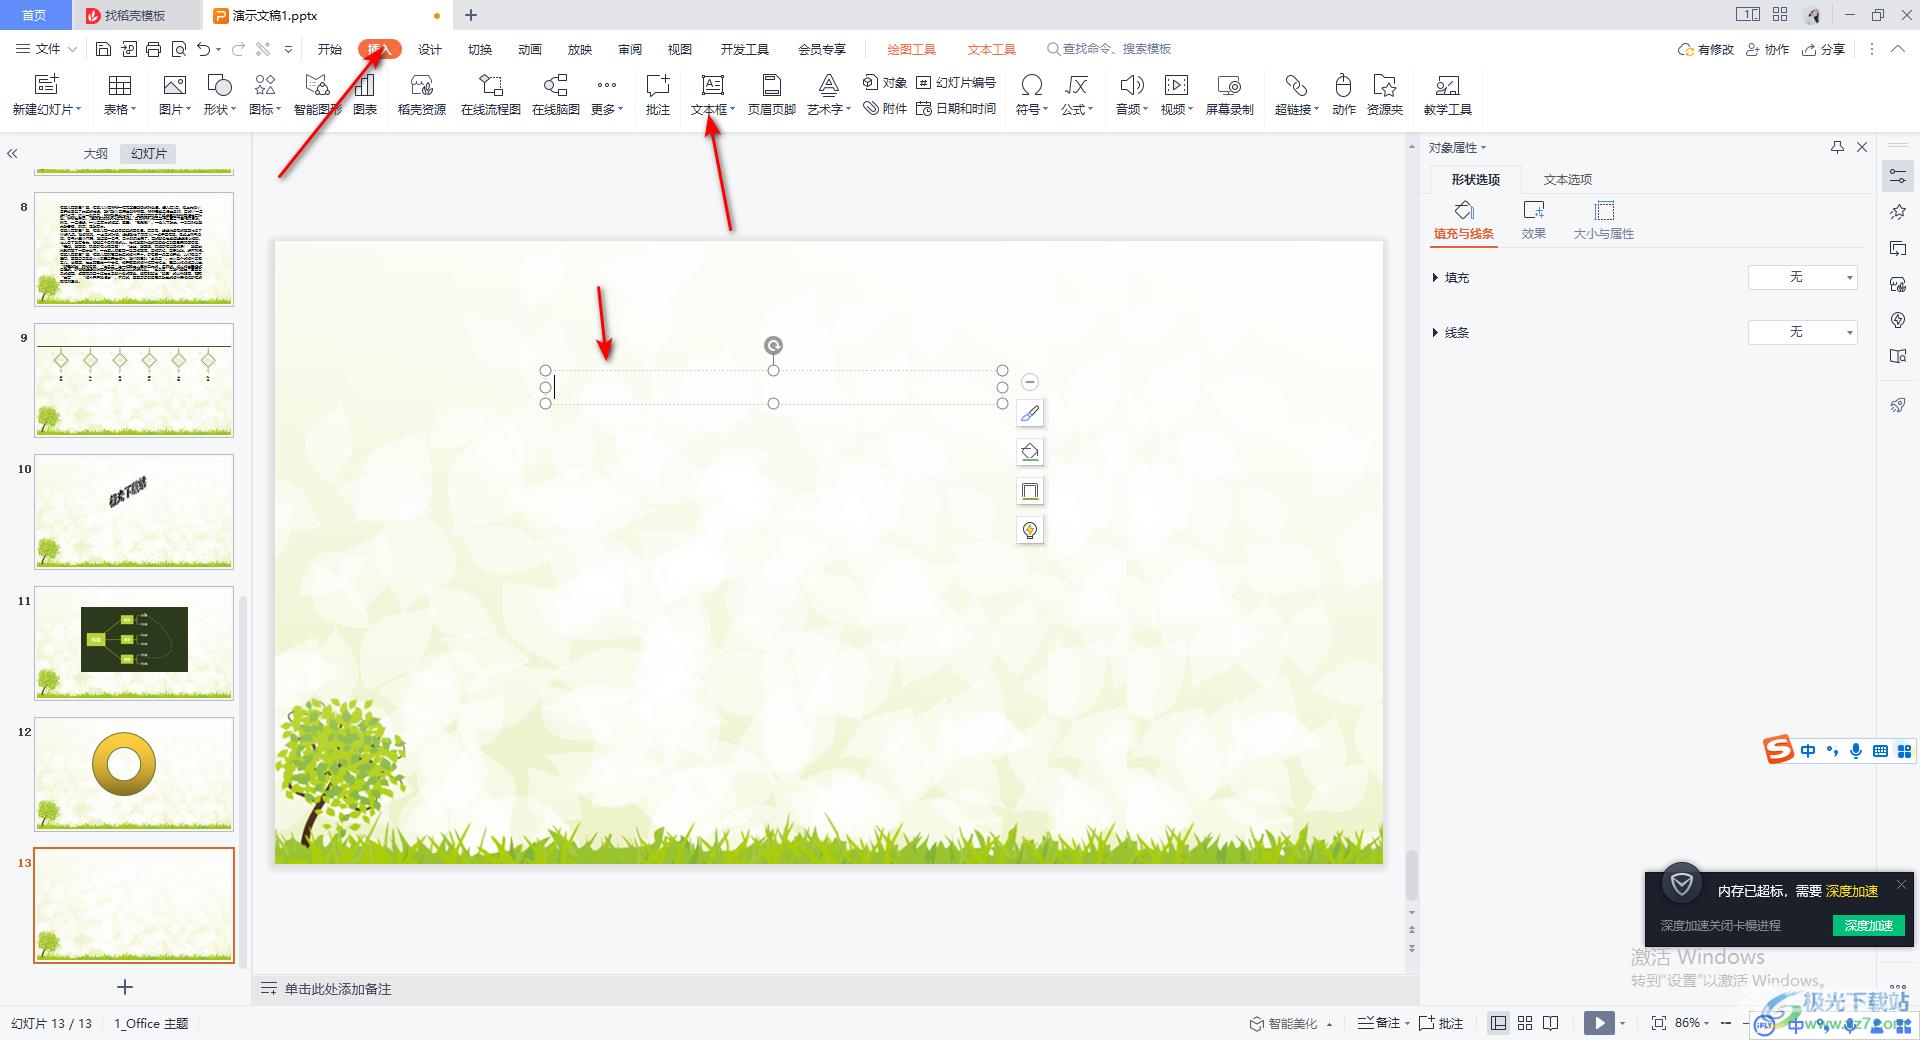The height and width of the screenshot is (1040, 1920).
Task: Start Screen Recording
Action: tap(1229, 95)
